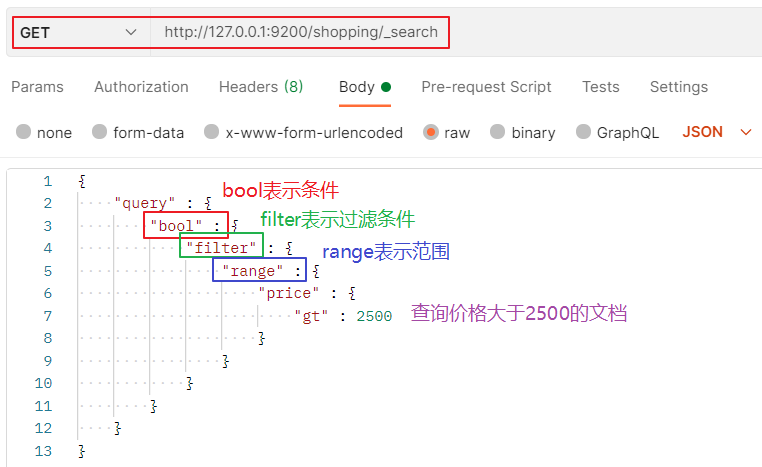
Task: Open the Settings tab
Action: pos(679,87)
